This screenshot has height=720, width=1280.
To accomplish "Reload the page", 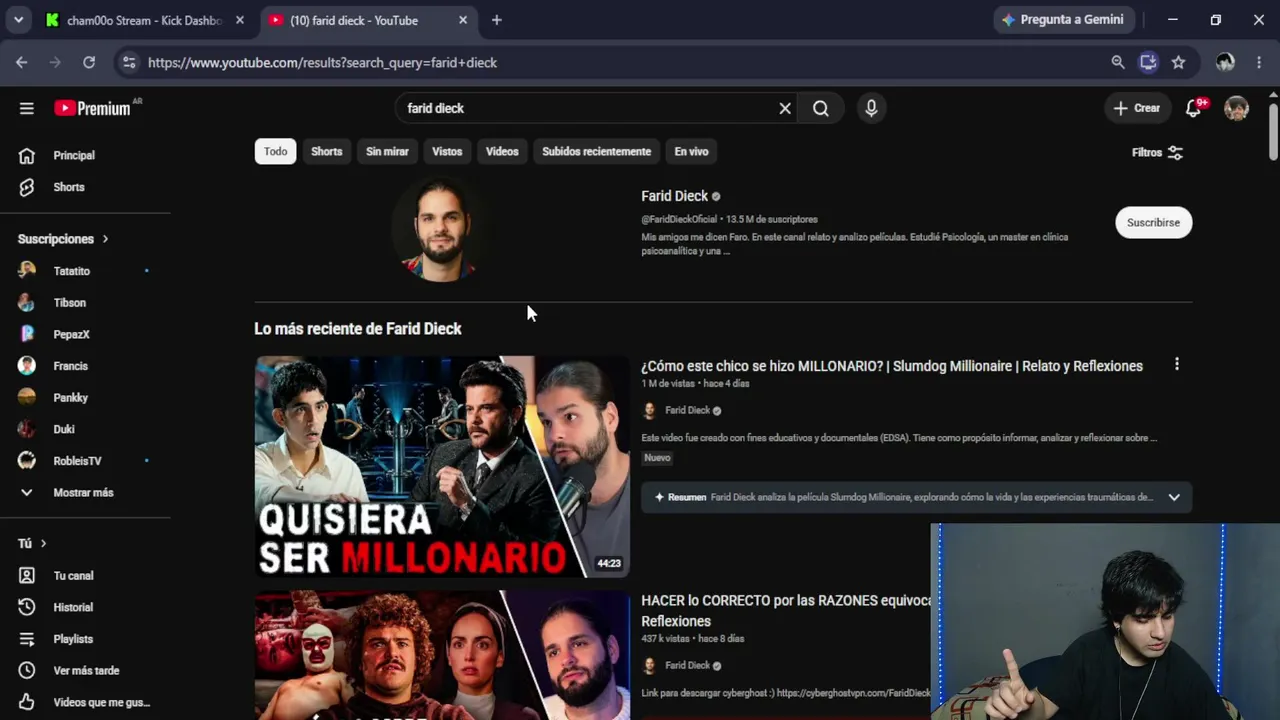I will click(89, 62).
